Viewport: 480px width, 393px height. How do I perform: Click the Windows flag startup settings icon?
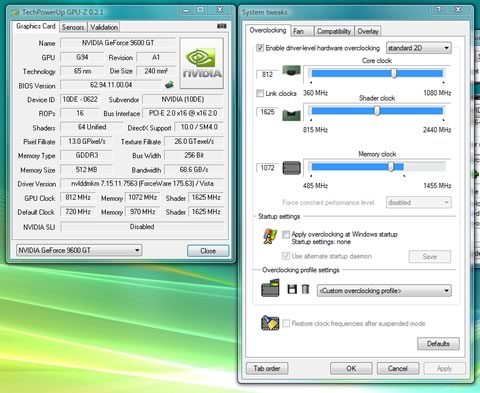[x=270, y=236]
